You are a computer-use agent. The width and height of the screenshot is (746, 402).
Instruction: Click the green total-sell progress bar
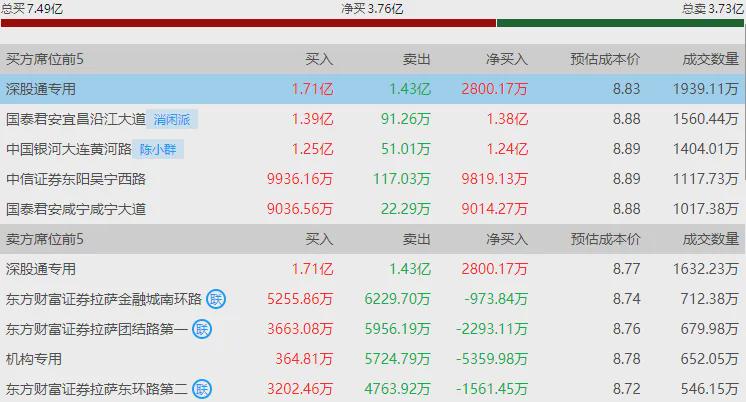(620, 23)
